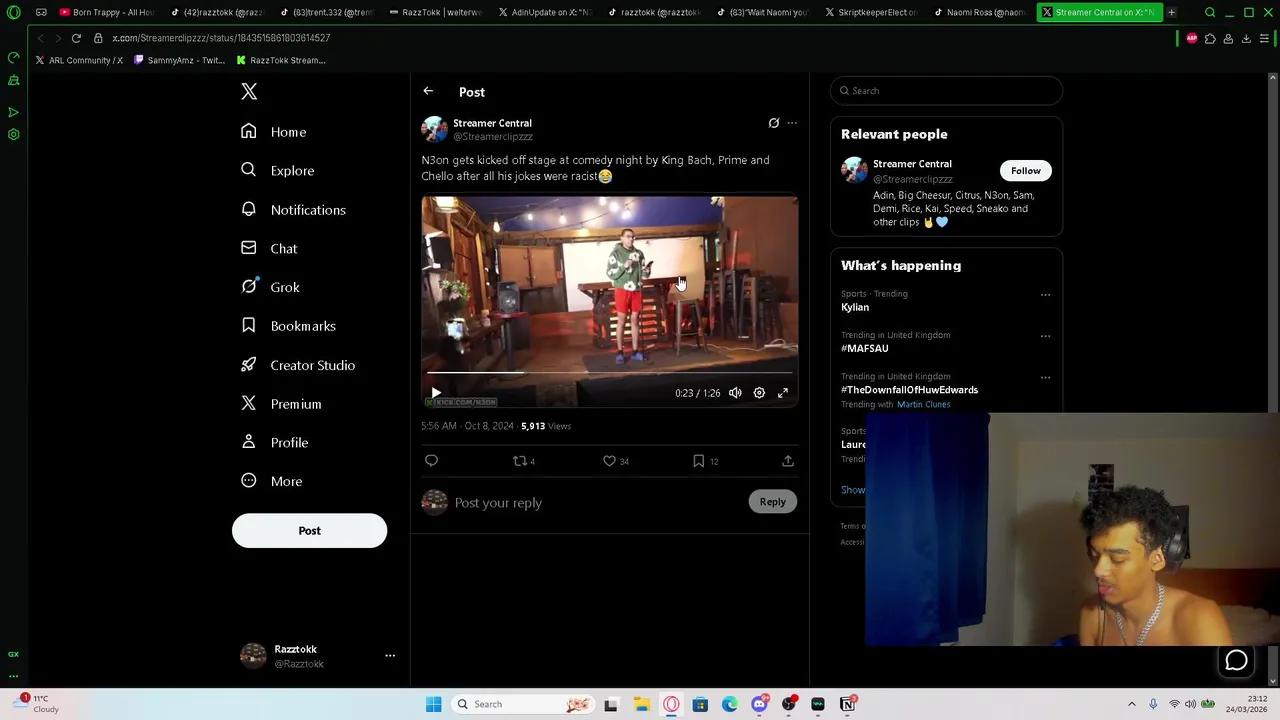Open a new browser tab

(x=1171, y=12)
